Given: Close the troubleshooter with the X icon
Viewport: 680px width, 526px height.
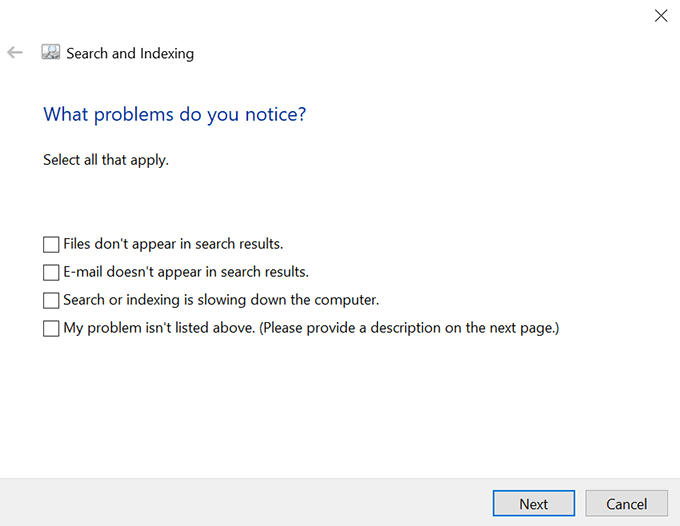Looking at the screenshot, I should (660, 16).
